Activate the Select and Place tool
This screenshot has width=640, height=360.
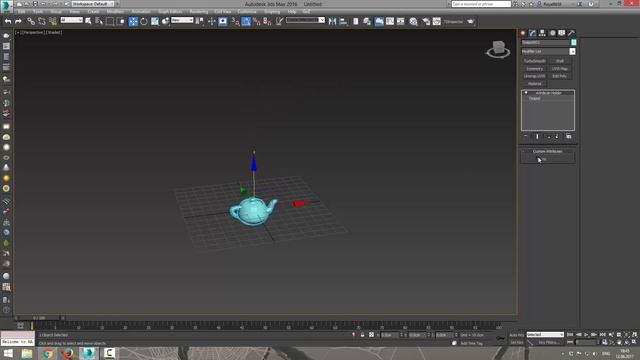click(x=165, y=21)
